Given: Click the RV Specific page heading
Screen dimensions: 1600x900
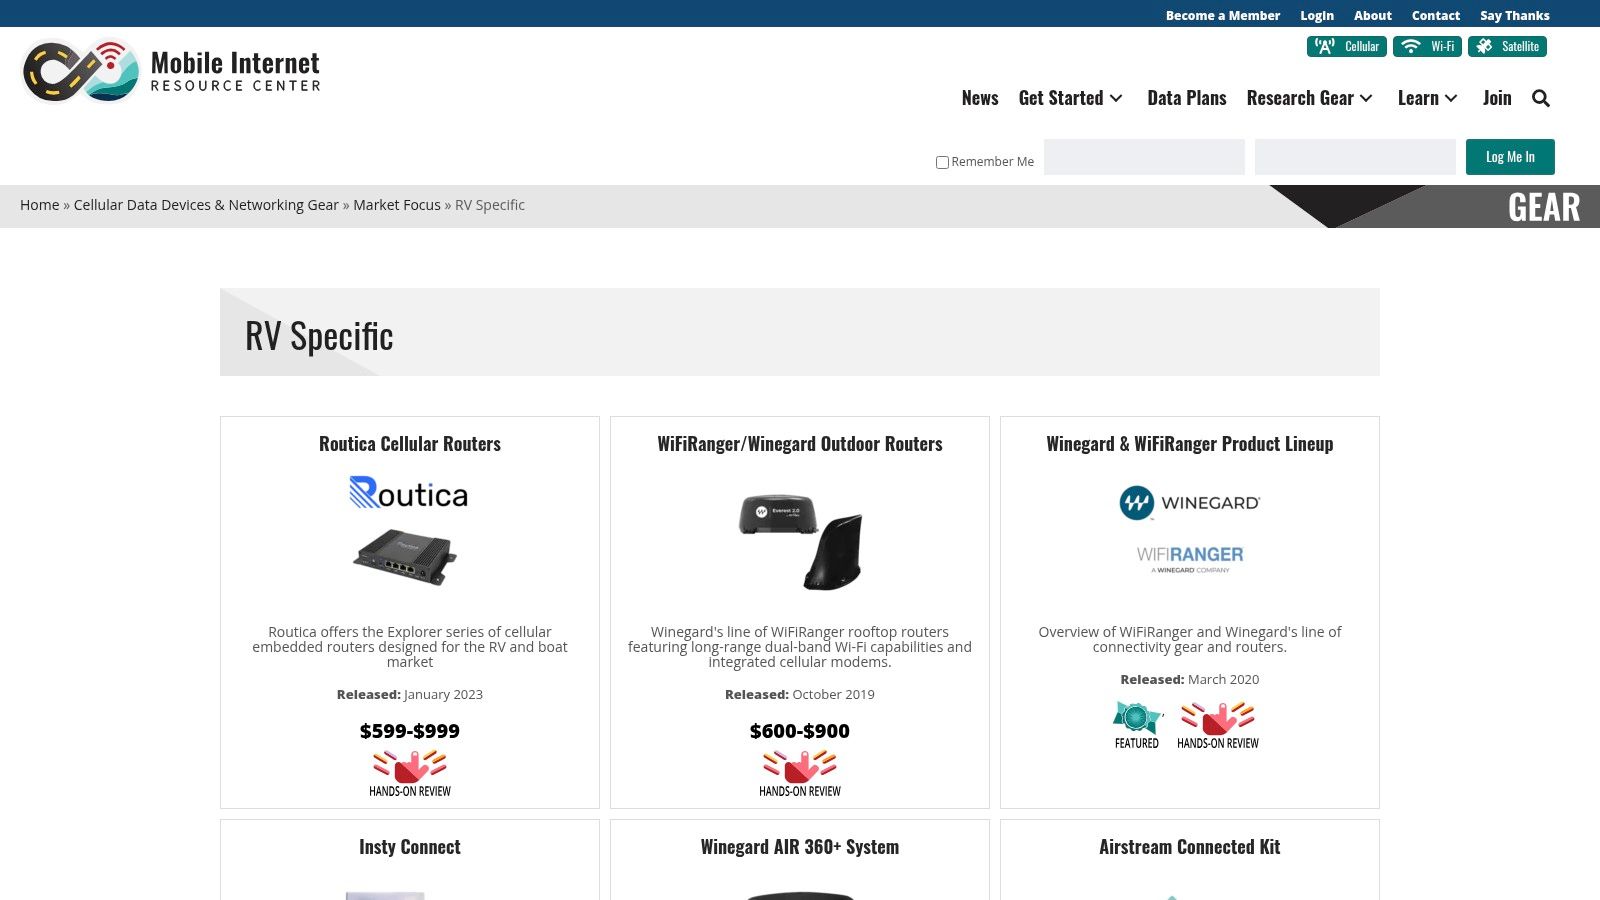Looking at the screenshot, I should 319,336.
